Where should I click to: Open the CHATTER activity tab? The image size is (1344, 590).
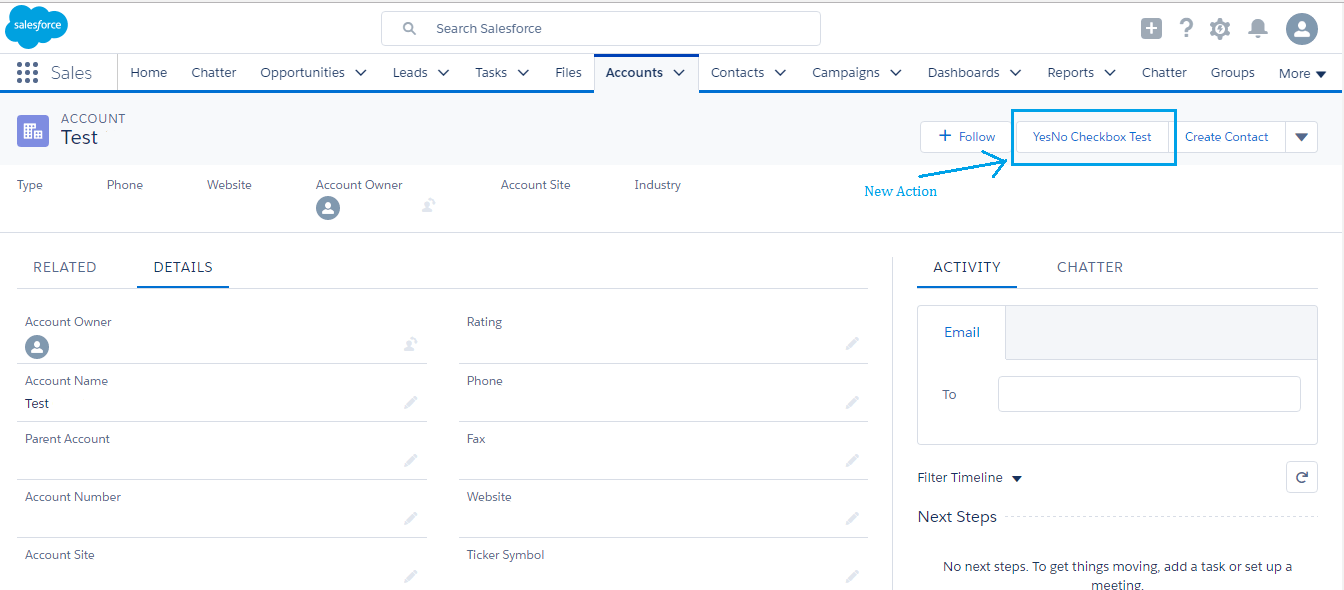[1089, 267]
